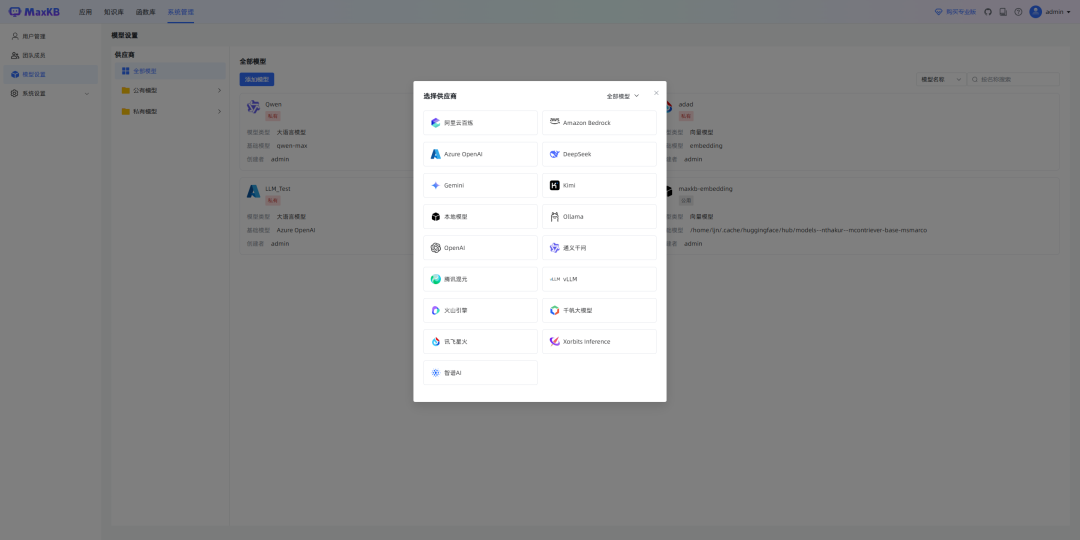The image size is (1080, 540).
Task: Choose the OpenAI provider card in dialog
Action: click(480, 248)
